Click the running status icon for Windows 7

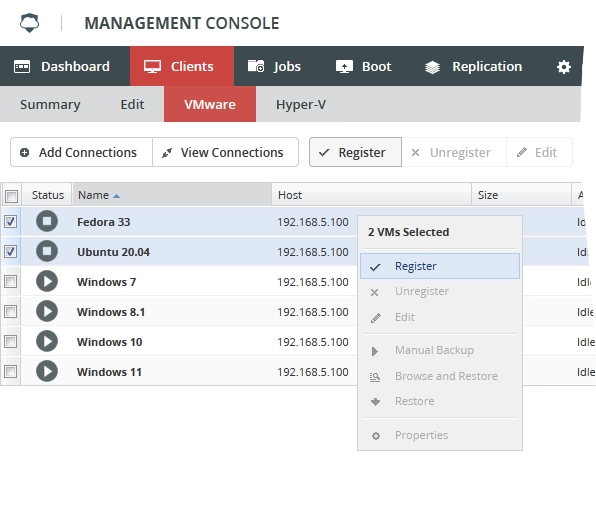tap(47, 281)
